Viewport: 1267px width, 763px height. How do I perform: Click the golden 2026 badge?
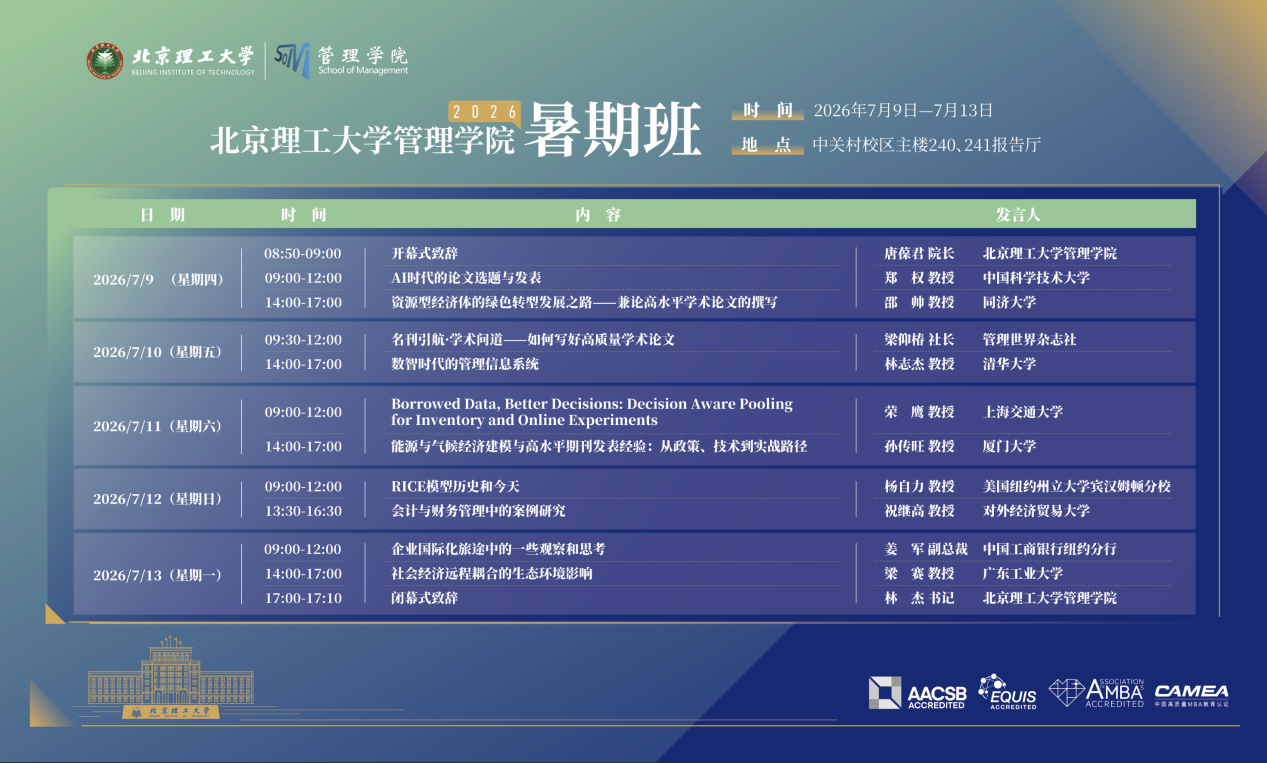pos(485,112)
